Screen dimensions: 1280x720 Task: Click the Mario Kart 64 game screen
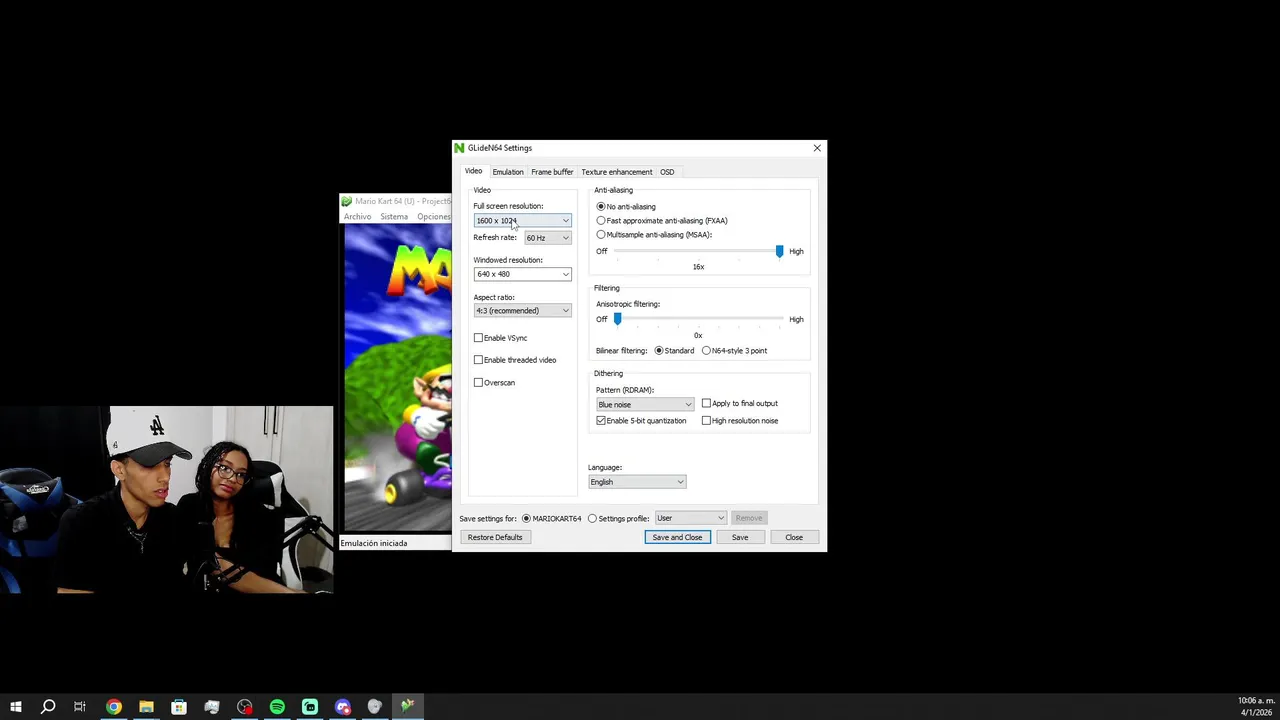[x=398, y=378]
